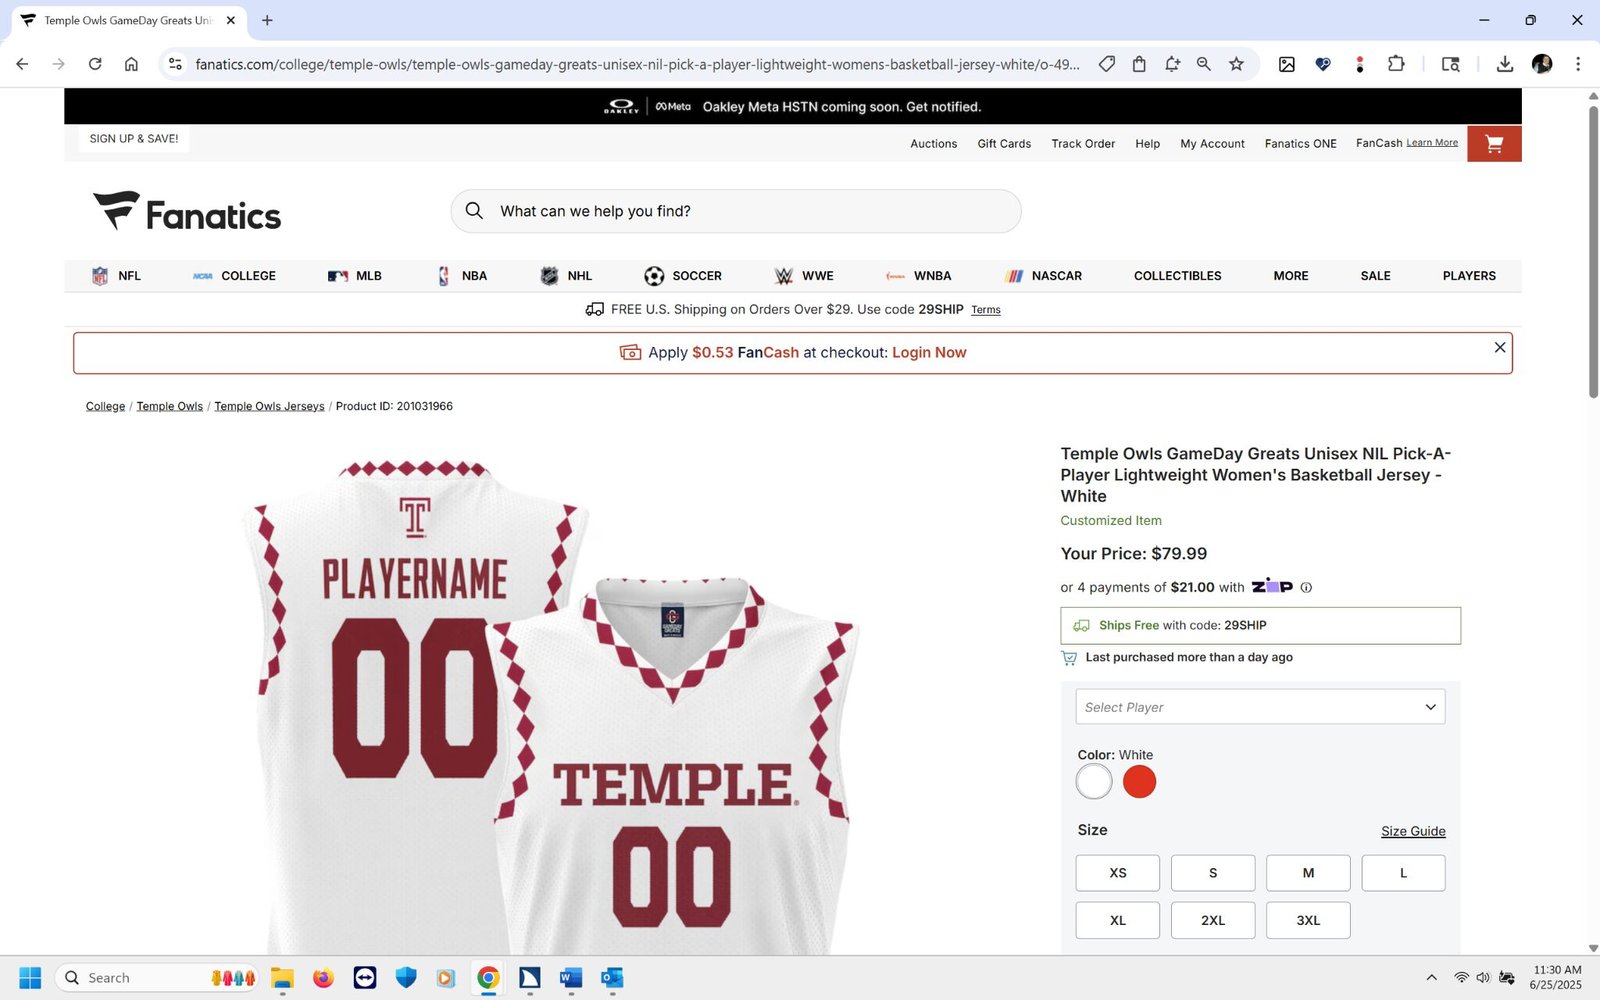1600x1000 pixels.
Task: Open the Size Guide link
Action: [1413, 831]
